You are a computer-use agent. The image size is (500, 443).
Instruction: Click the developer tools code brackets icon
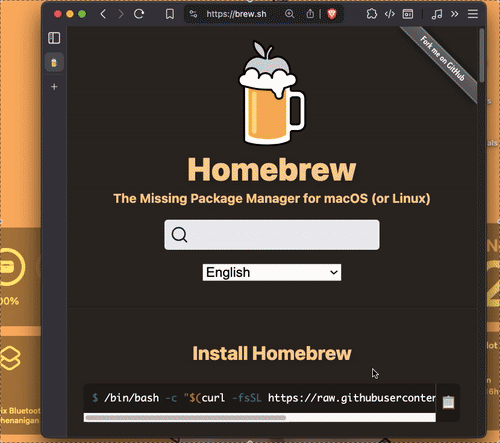390,14
